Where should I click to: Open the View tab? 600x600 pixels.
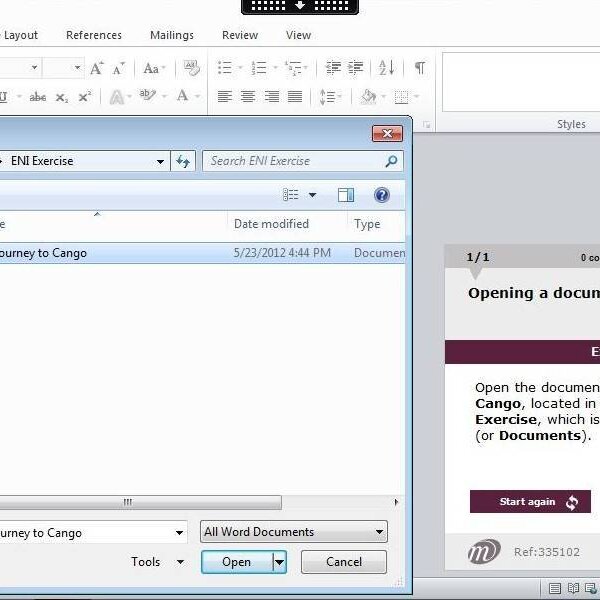(x=298, y=35)
